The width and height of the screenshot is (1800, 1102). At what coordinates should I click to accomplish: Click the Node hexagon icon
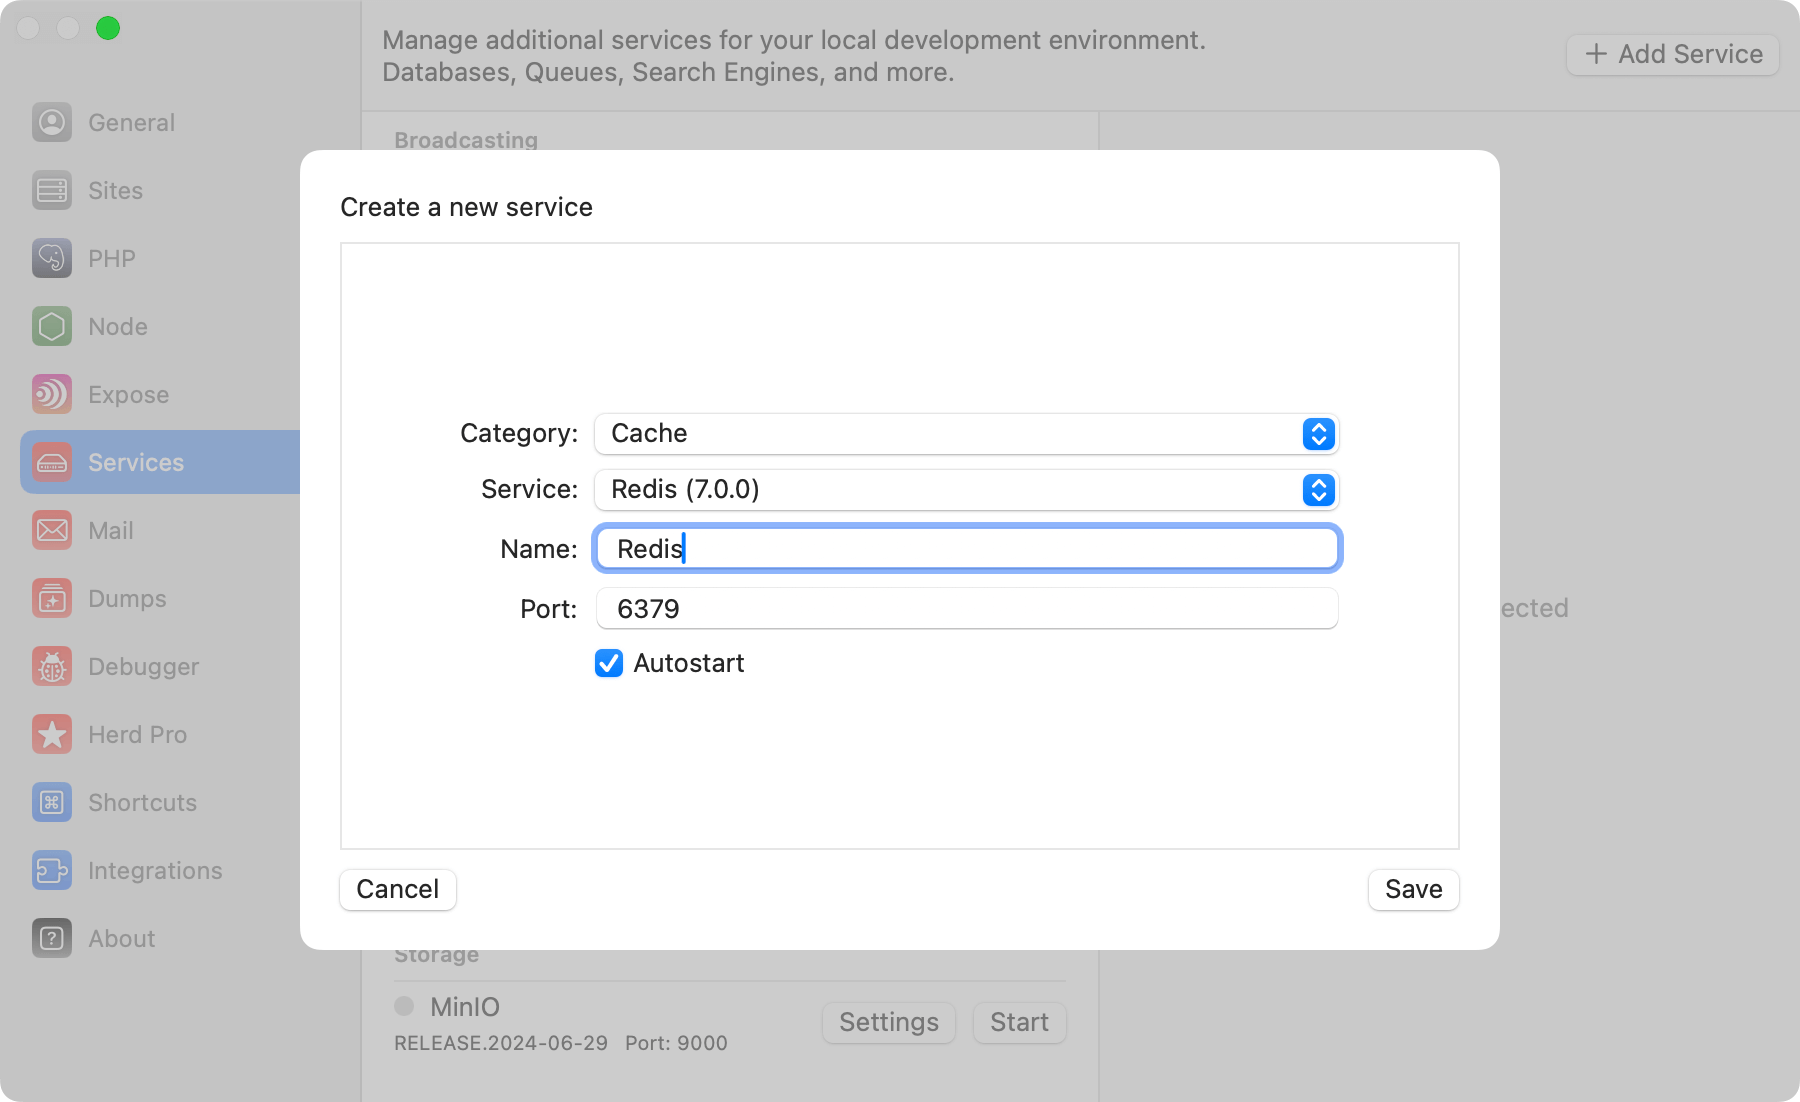tap(51, 326)
